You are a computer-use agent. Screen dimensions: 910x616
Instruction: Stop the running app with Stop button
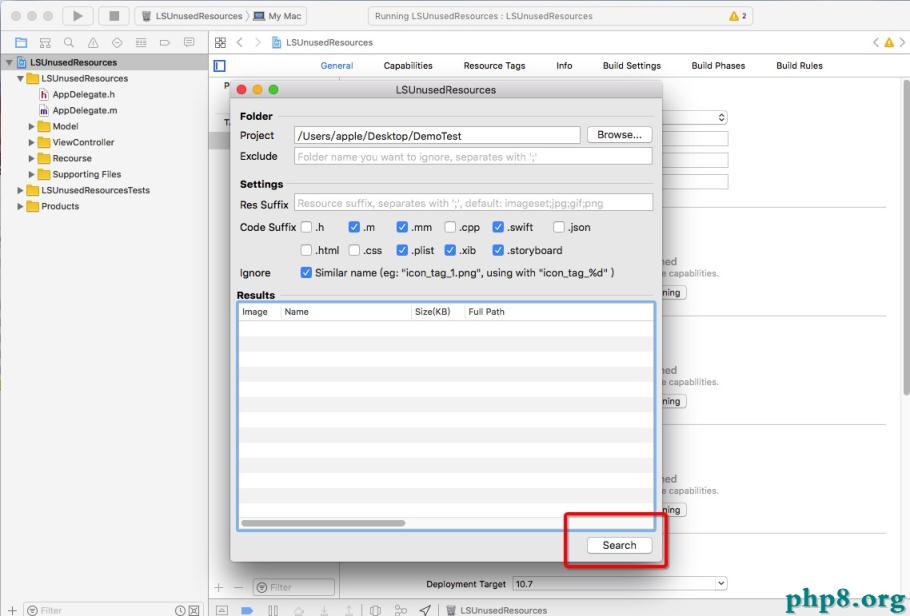pyautogui.click(x=113, y=16)
